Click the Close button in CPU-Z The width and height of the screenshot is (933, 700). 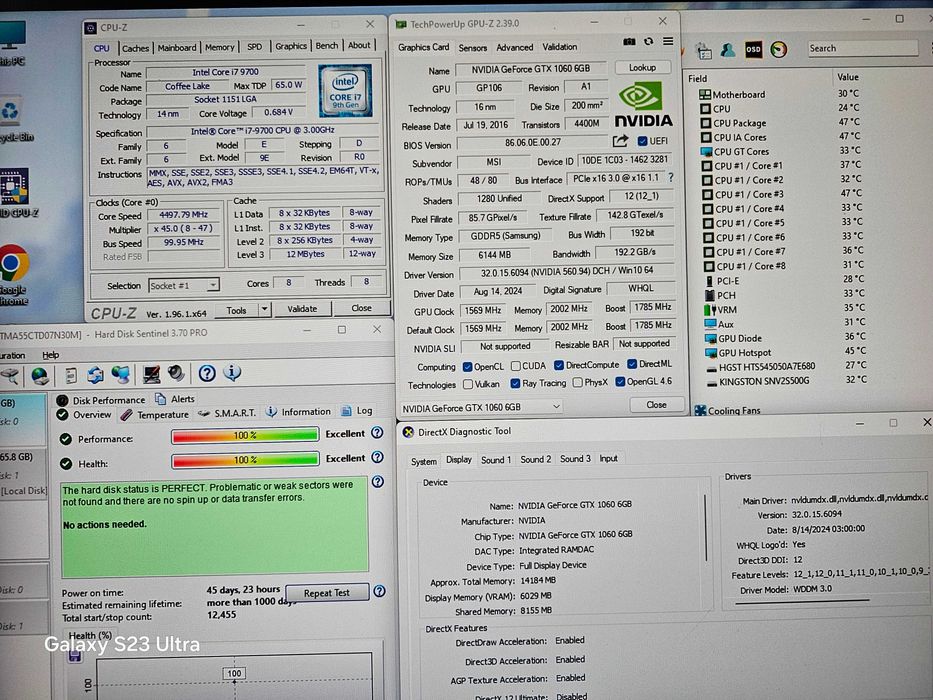click(x=361, y=308)
